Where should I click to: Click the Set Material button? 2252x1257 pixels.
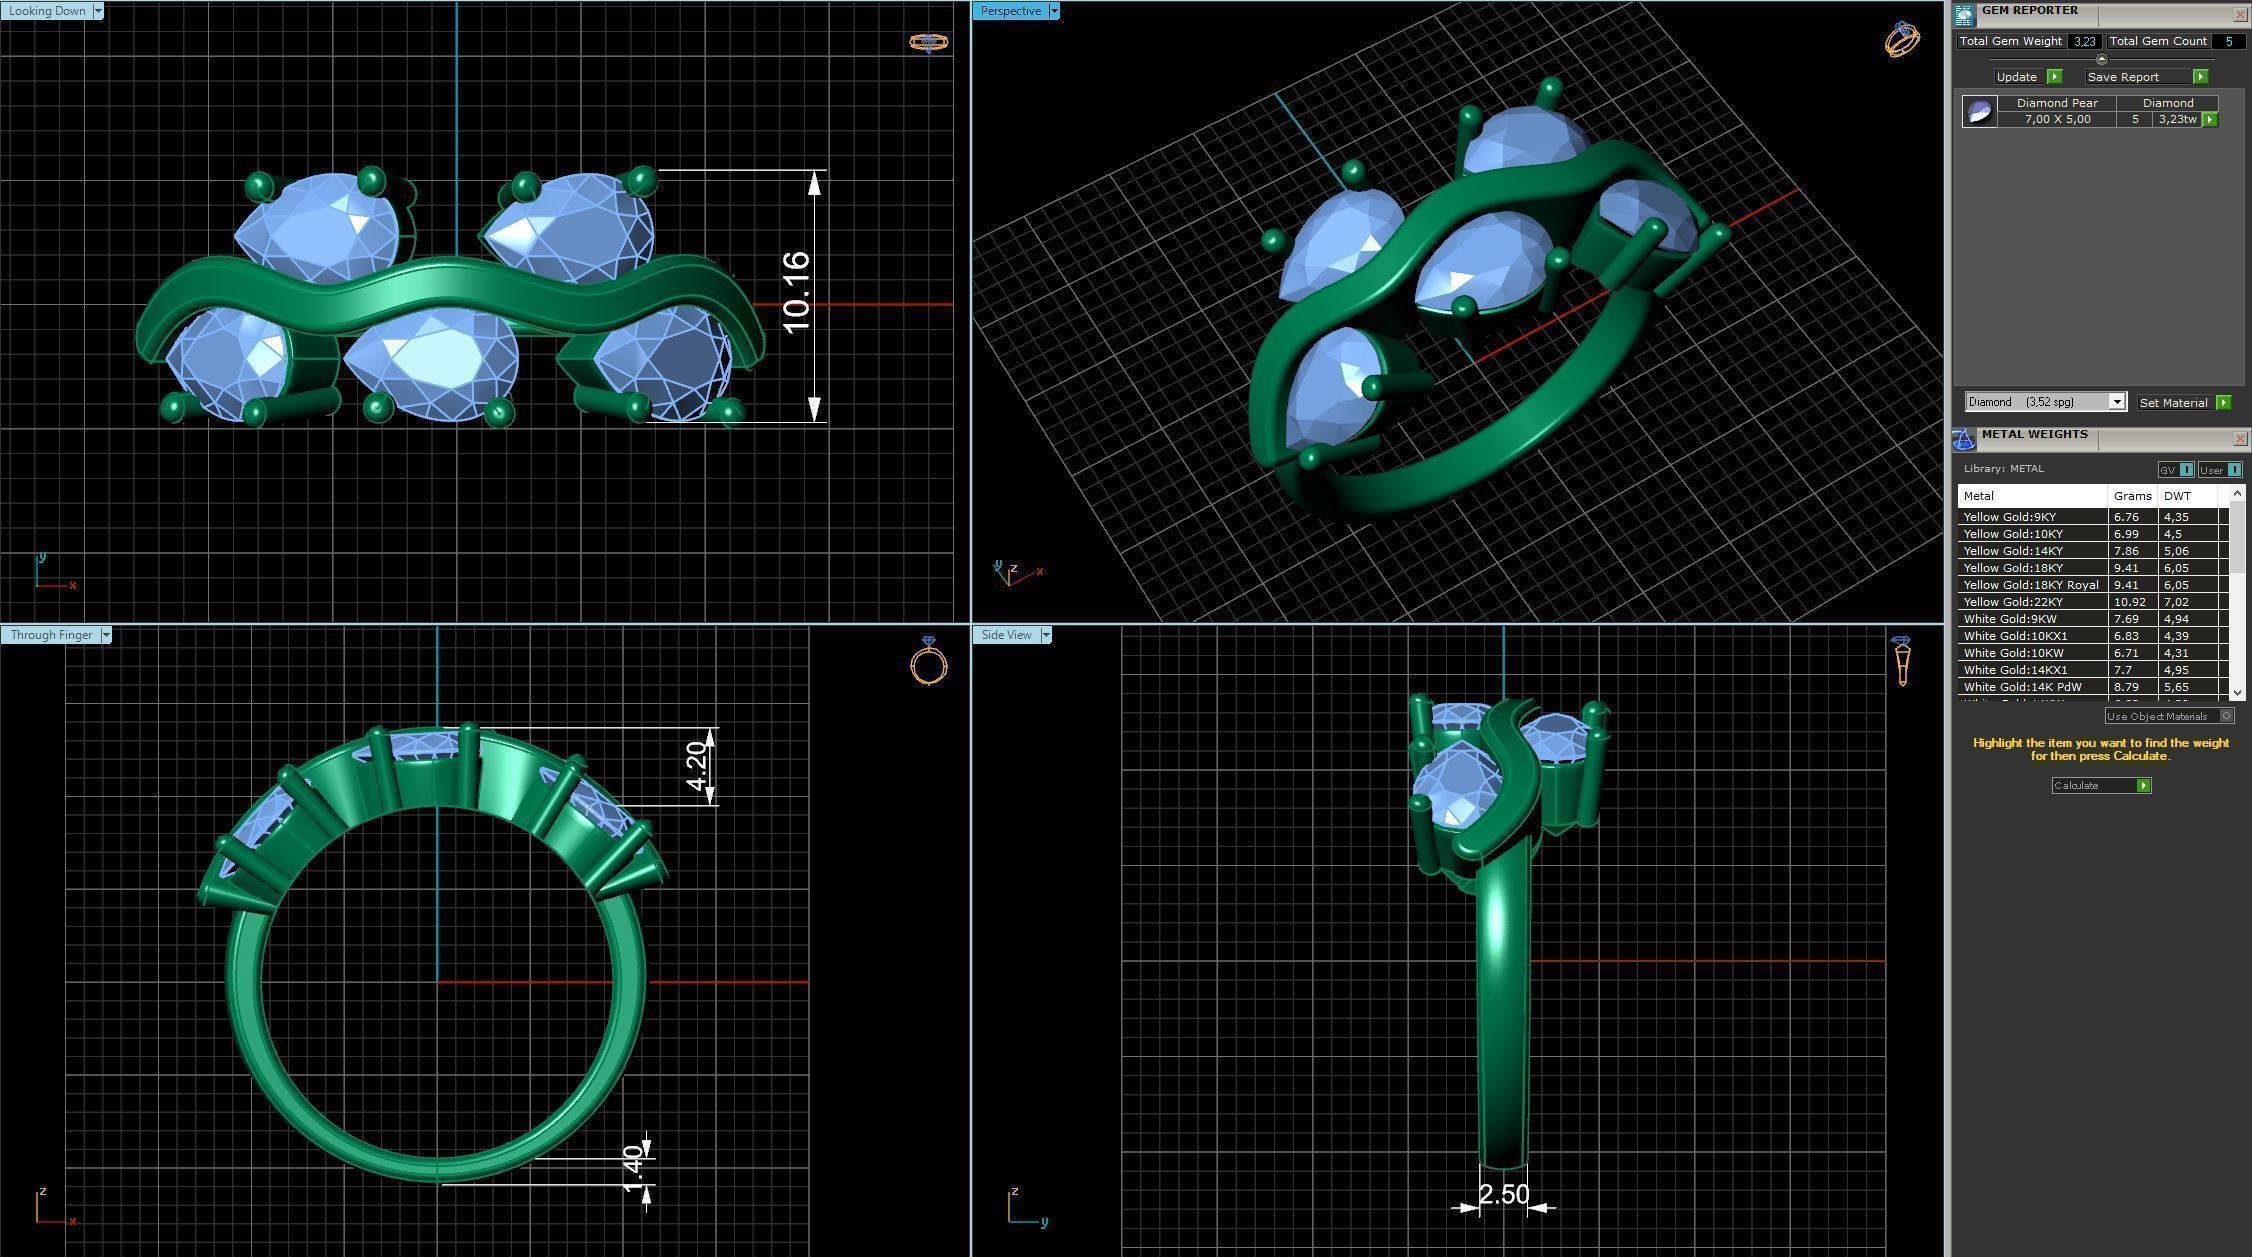[x=2174, y=402]
